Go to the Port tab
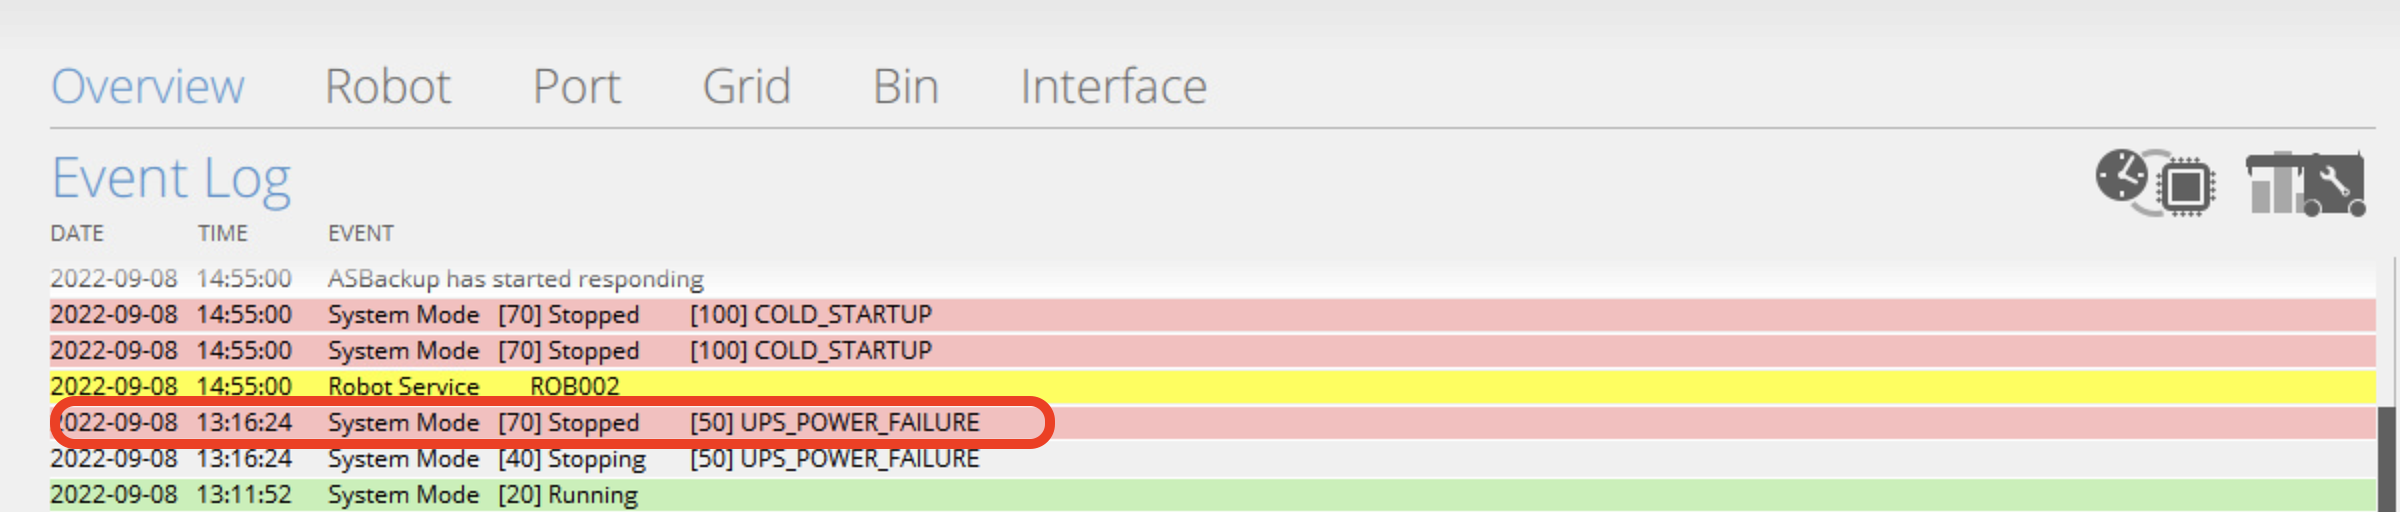This screenshot has width=2400, height=512. tap(576, 86)
